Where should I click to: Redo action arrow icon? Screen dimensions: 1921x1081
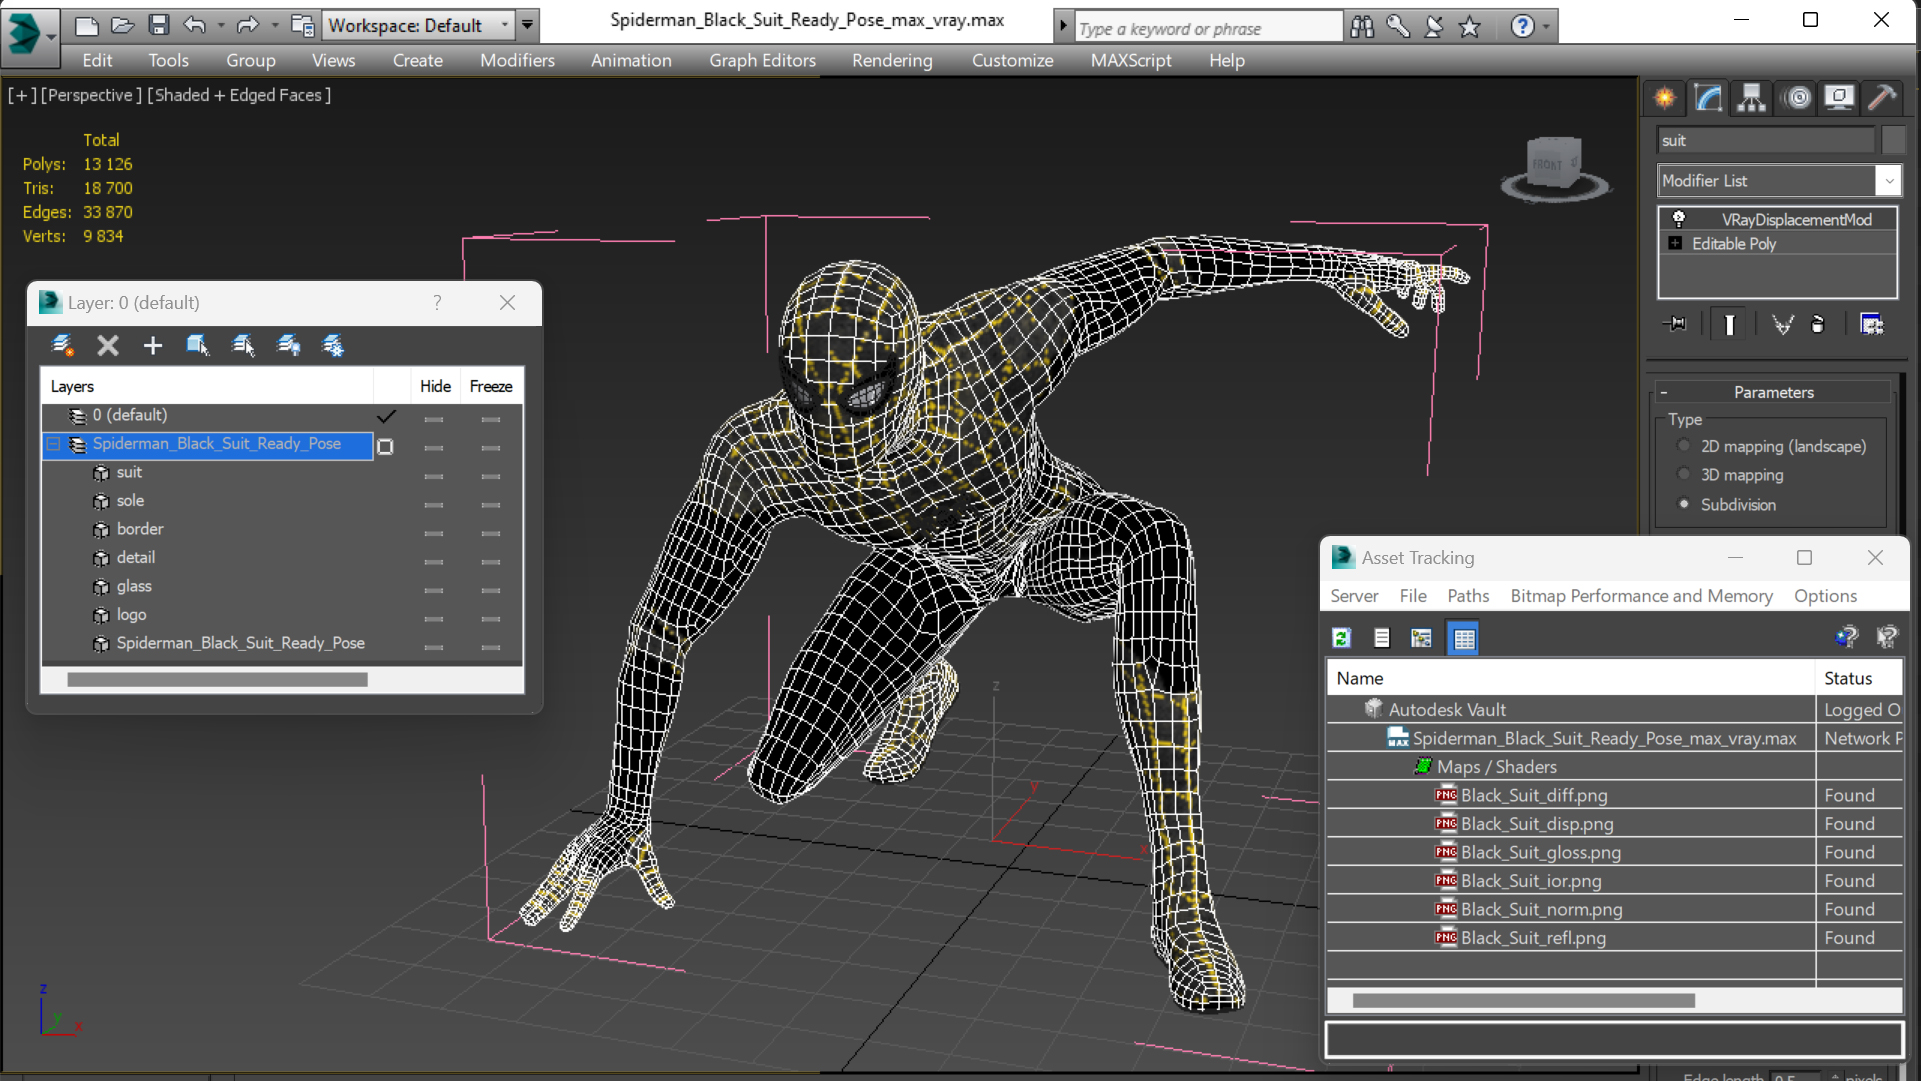coord(247,25)
